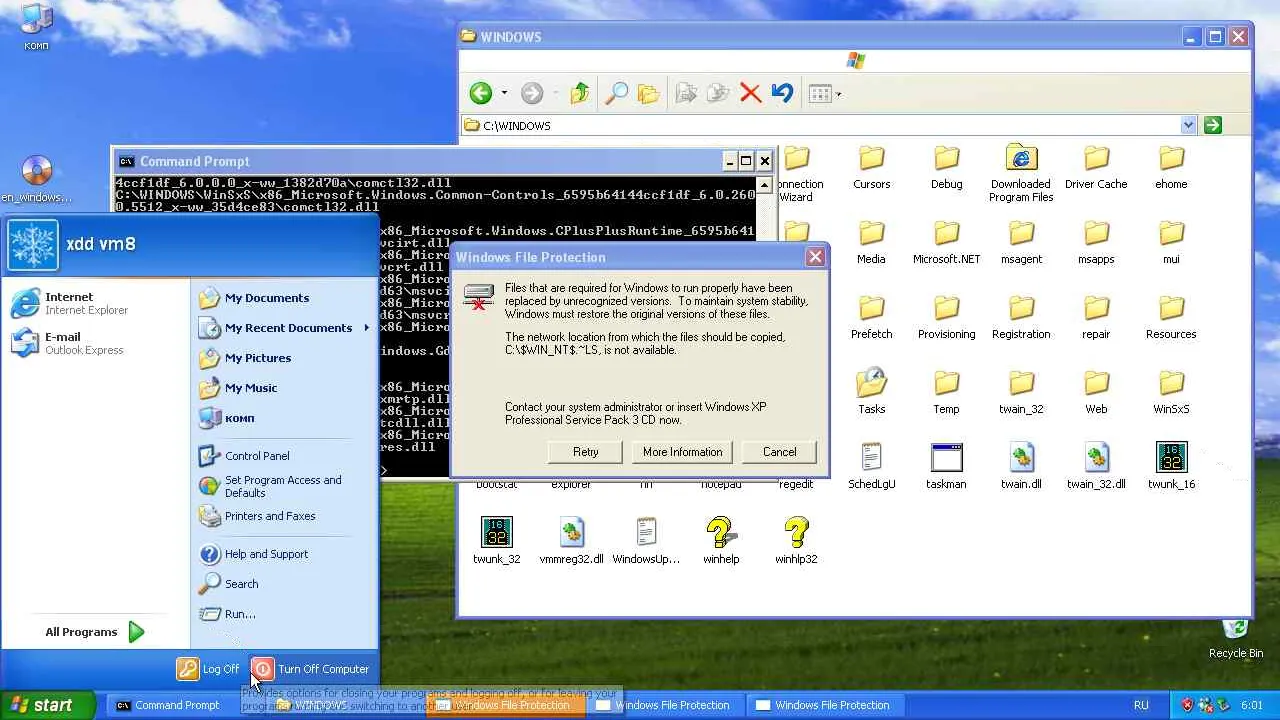Open the Search magnifier in Explorer toolbar
The image size is (1280, 720).
coord(616,93)
